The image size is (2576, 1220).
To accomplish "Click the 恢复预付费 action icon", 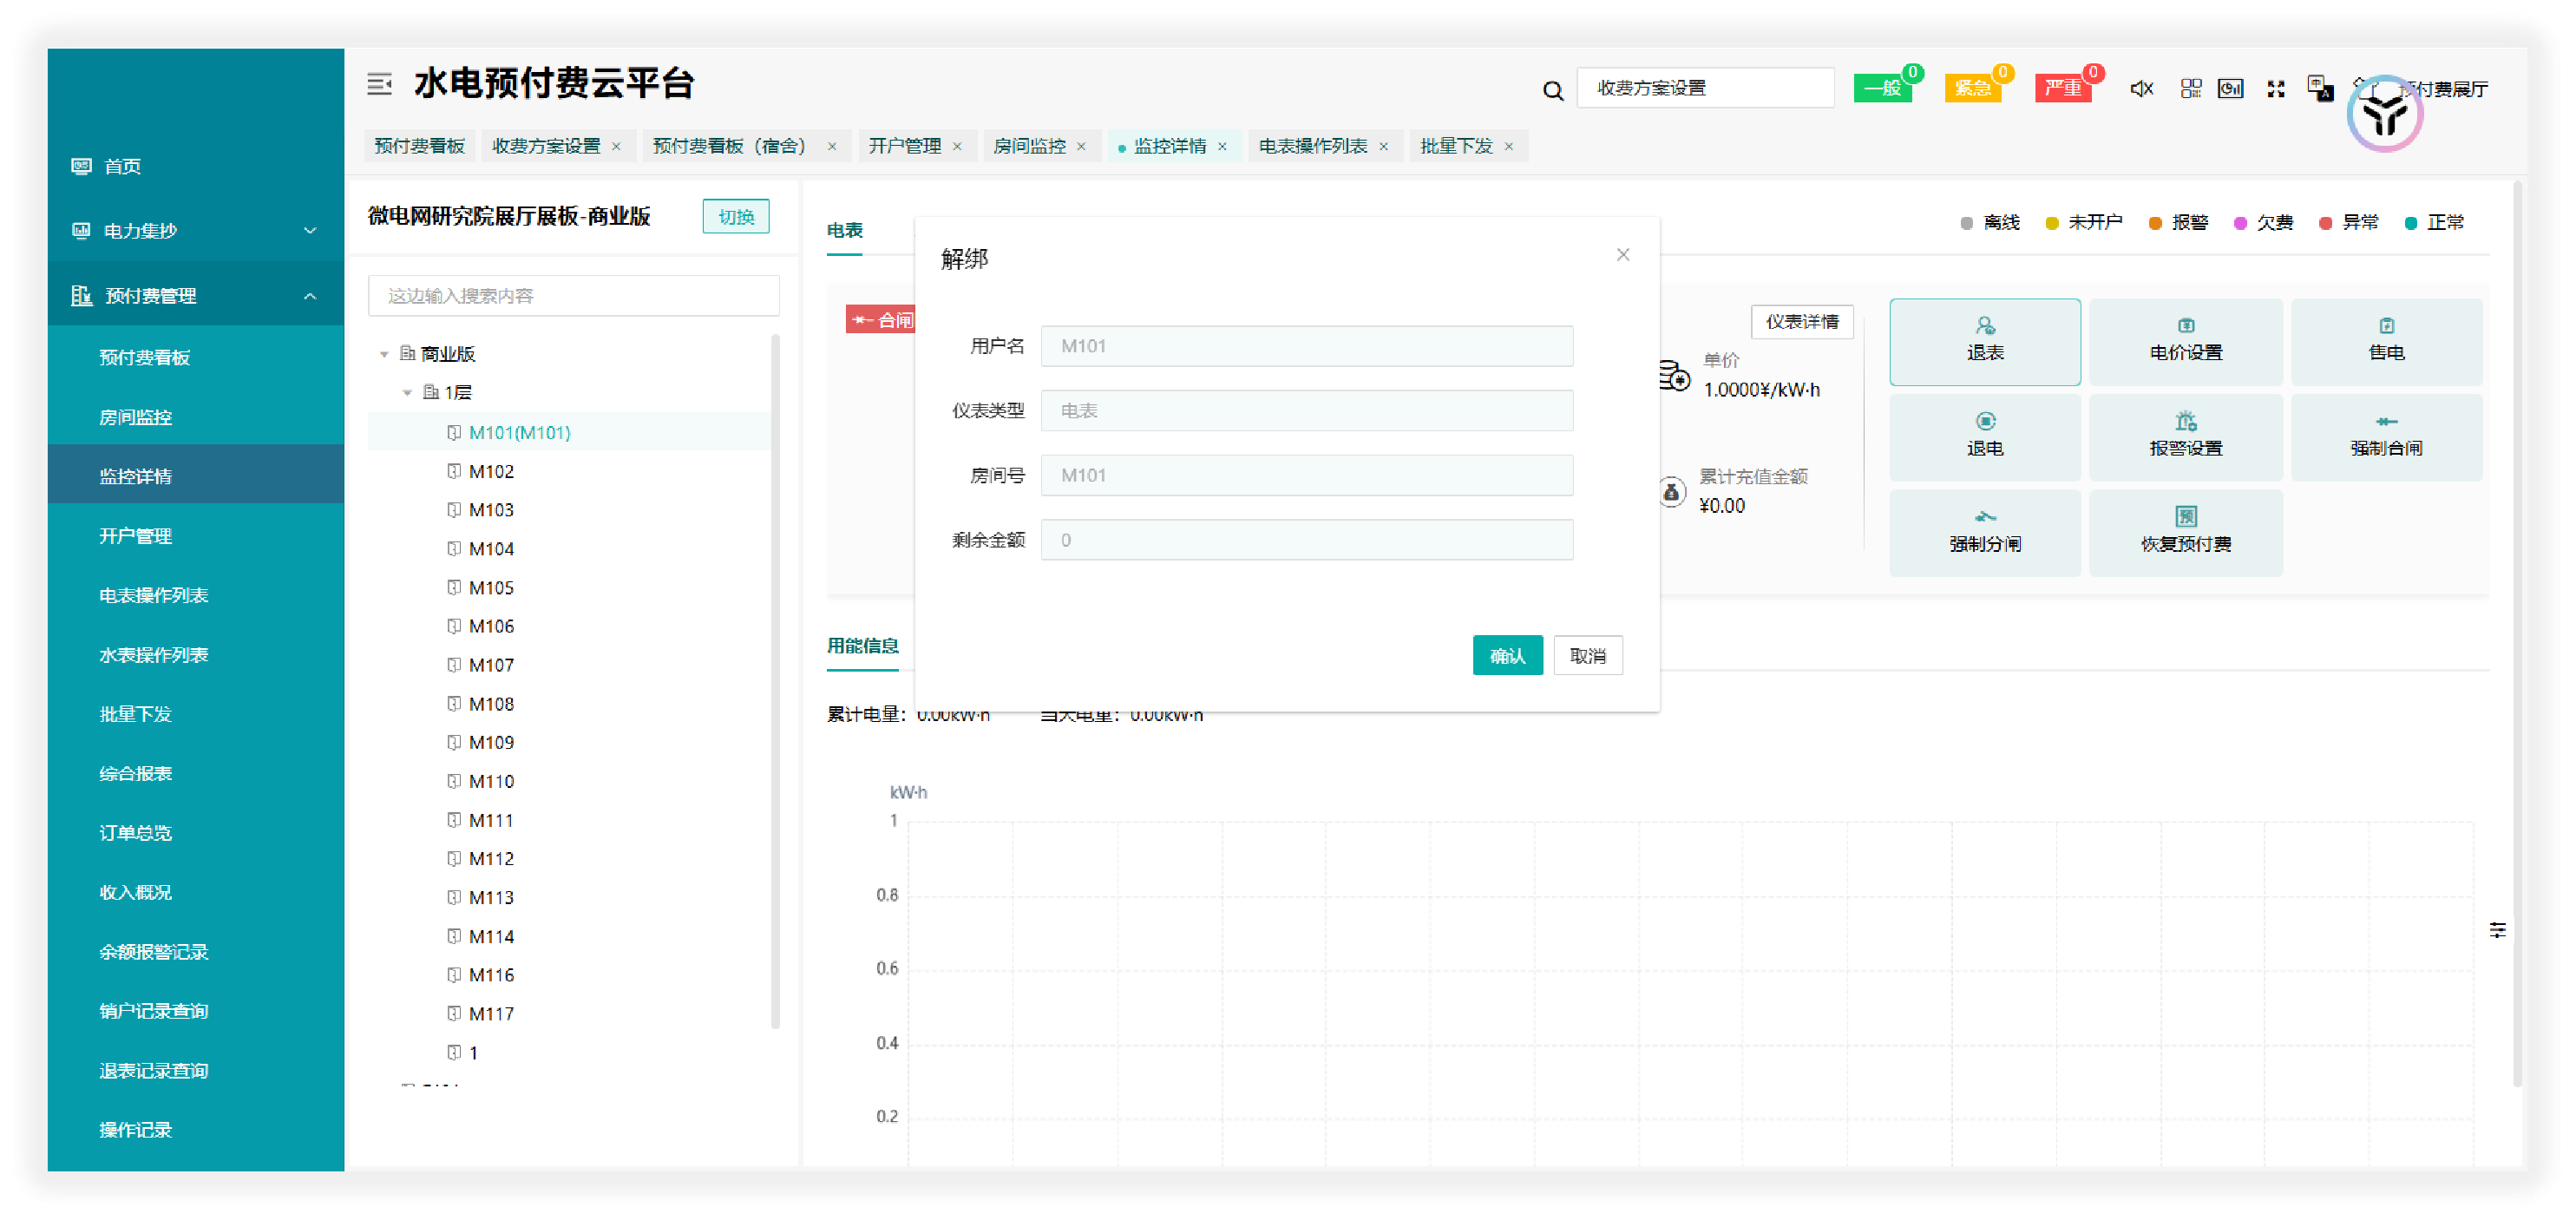I will pyautogui.click(x=2186, y=532).
